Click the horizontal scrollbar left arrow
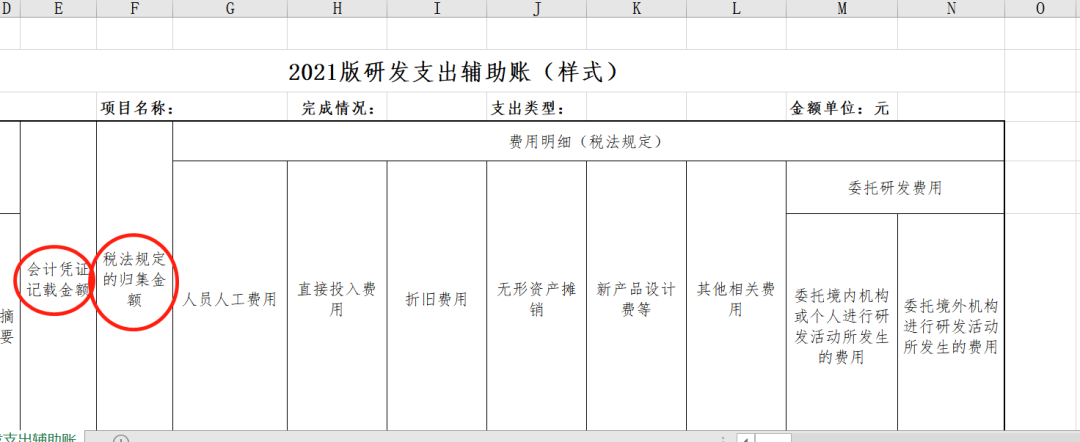The height and width of the screenshot is (442, 1080). [x=745, y=437]
